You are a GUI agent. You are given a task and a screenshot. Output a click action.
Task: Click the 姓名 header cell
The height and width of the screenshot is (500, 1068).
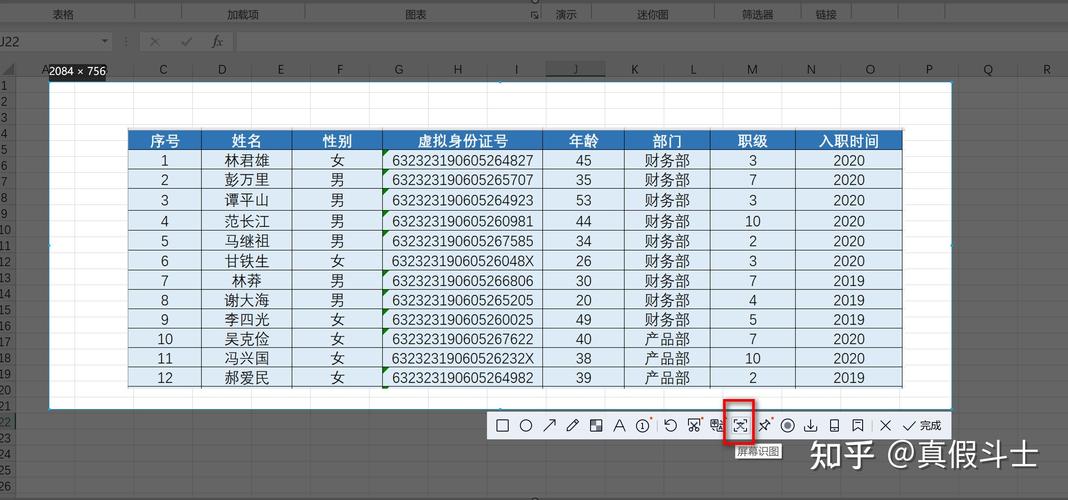(x=247, y=140)
